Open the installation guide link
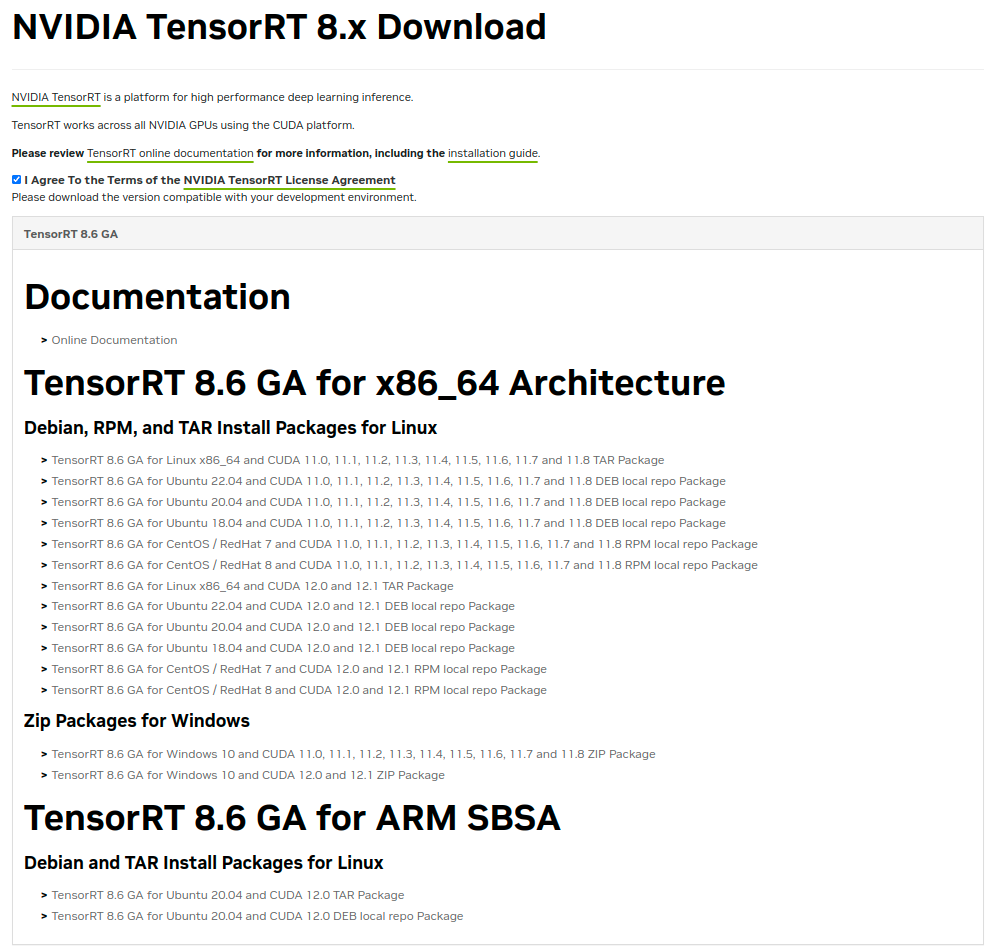 coord(493,153)
